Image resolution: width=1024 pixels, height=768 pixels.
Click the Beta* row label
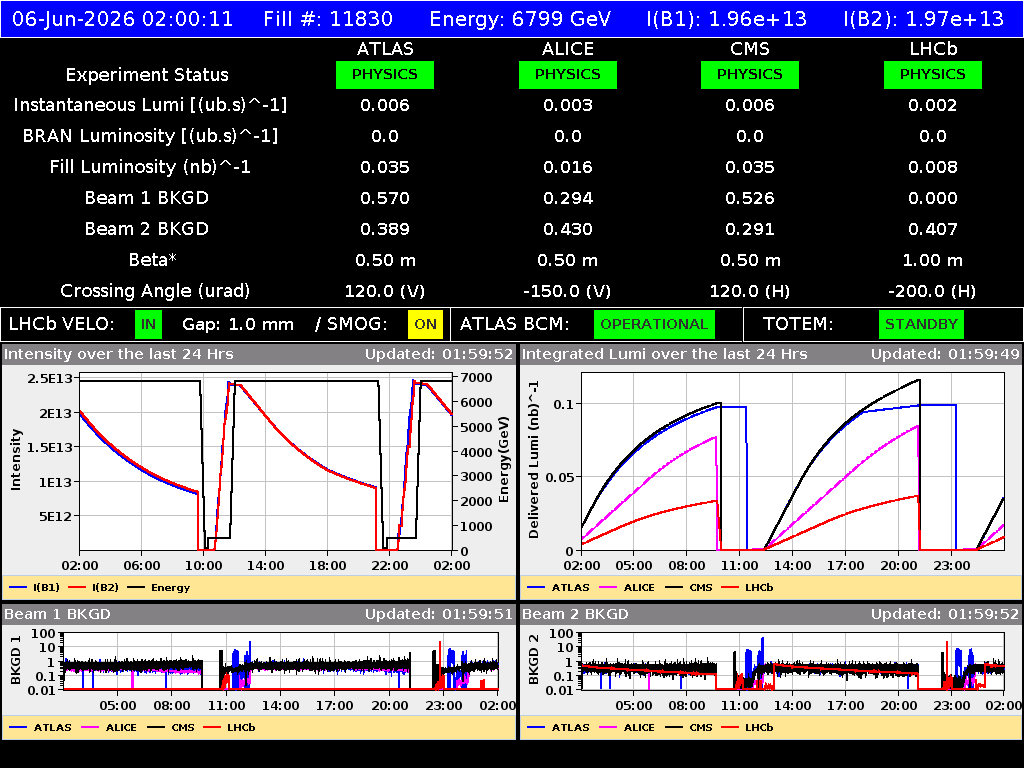coord(153,260)
